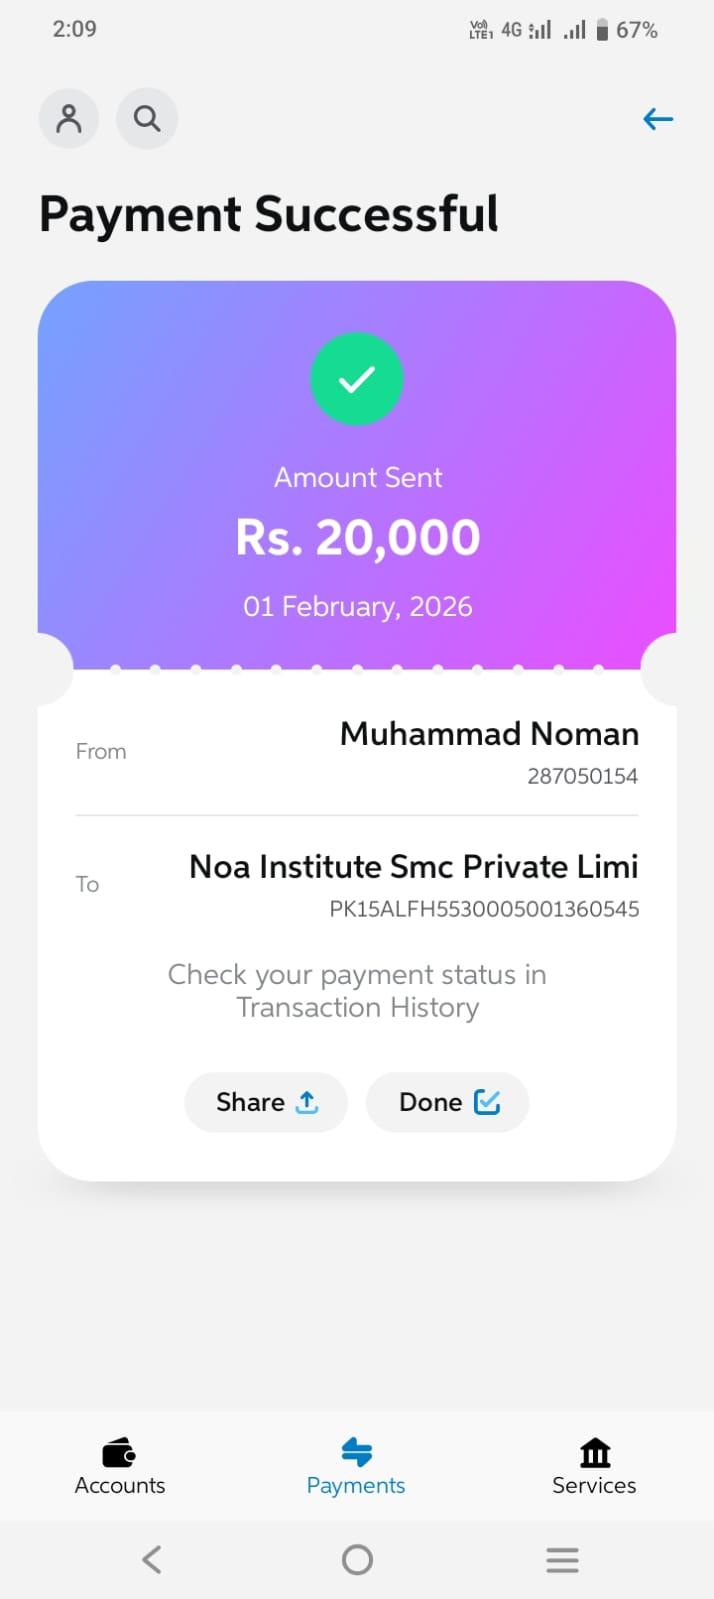Open the Accounts wallet tab
Screen dimensions: 714x1599
pyautogui.click(x=120, y=1466)
